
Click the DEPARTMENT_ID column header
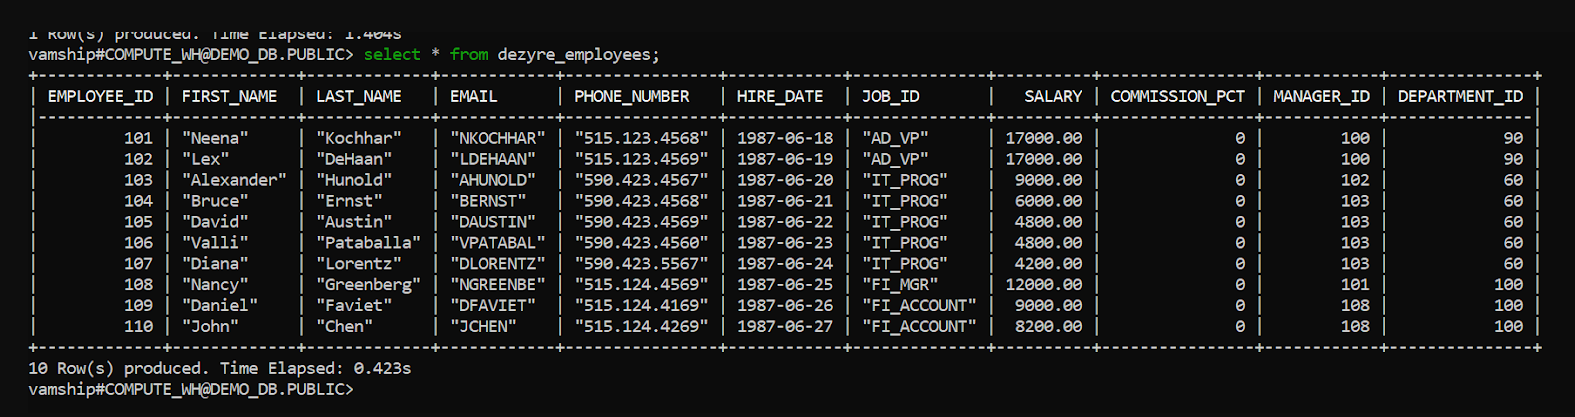click(x=1460, y=96)
